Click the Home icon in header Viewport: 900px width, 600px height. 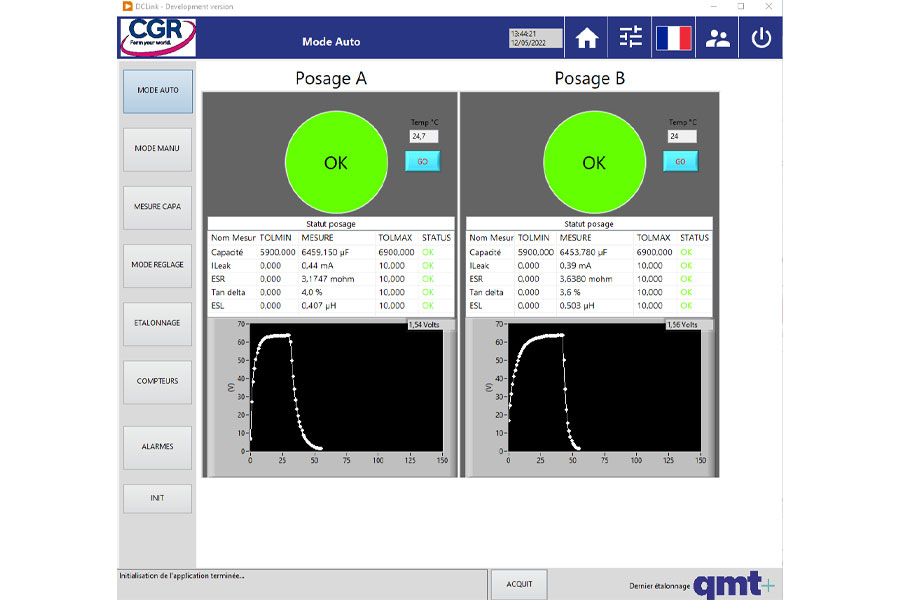[587, 38]
